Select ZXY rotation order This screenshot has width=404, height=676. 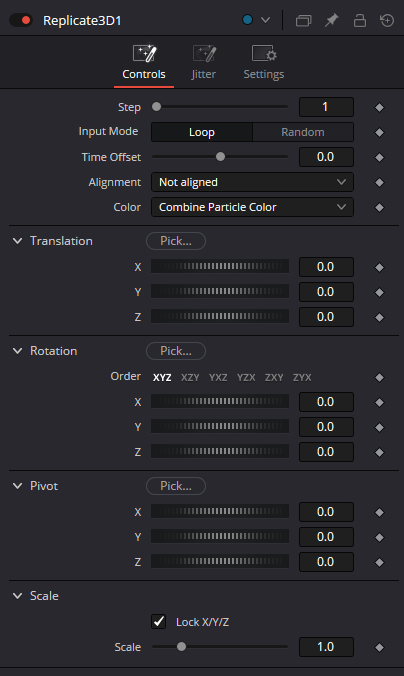pyautogui.click(x=274, y=377)
